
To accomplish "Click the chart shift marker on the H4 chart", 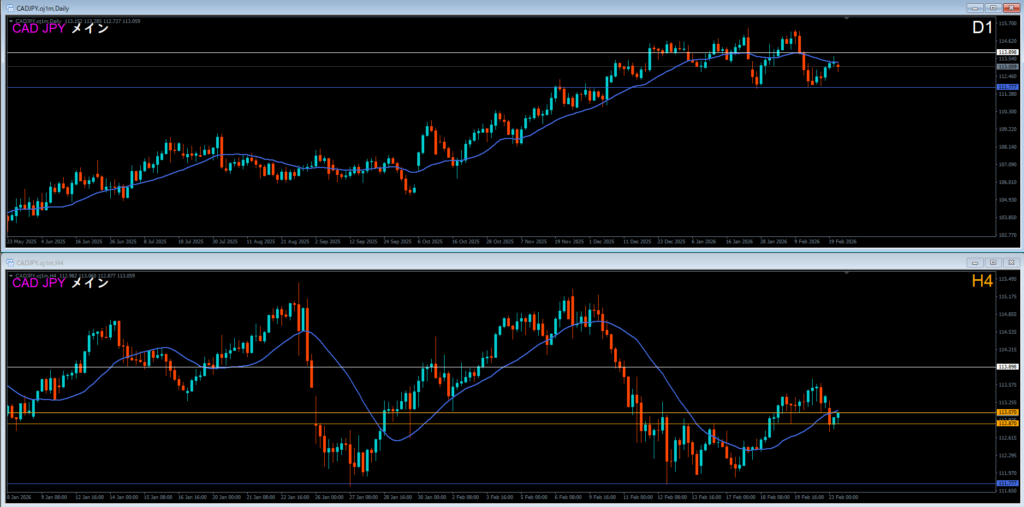I will [x=846, y=272].
